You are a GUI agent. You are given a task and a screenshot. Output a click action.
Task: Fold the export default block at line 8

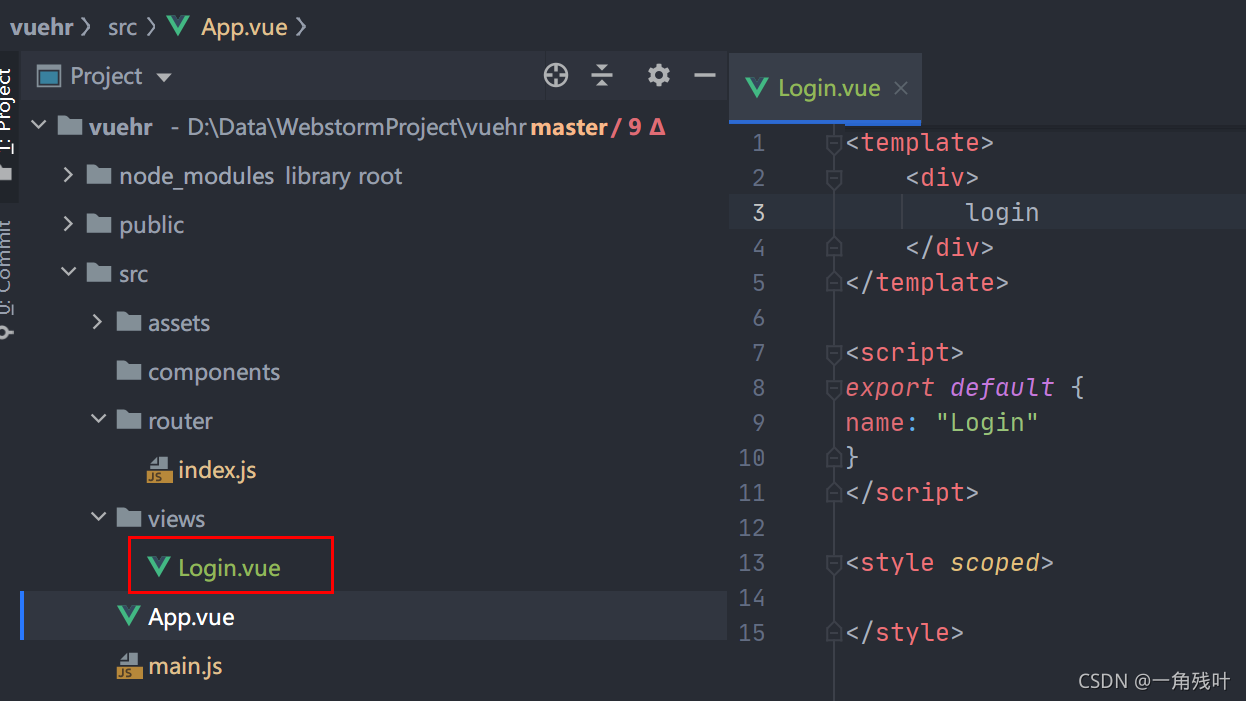[x=834, y=388]
